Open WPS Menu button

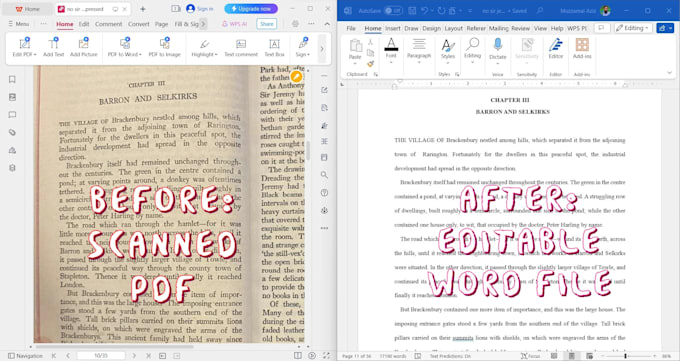(19, 24)
